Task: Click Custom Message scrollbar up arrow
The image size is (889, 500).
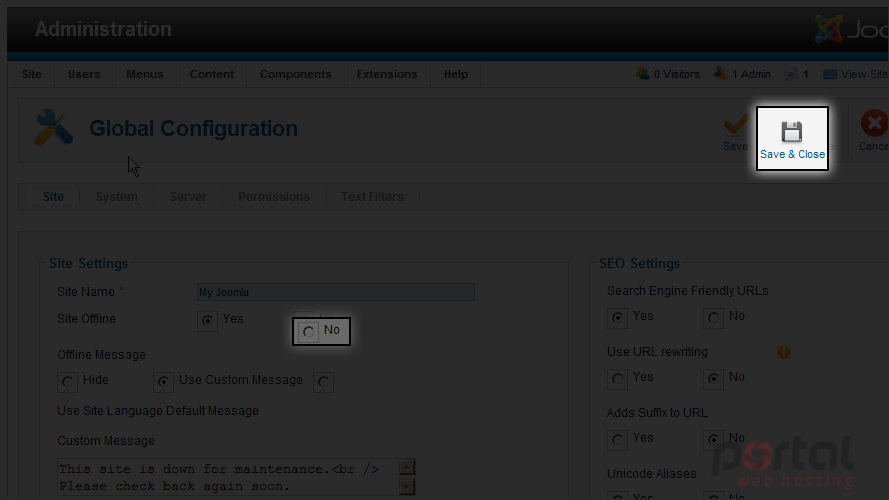Action: (407, 468)
